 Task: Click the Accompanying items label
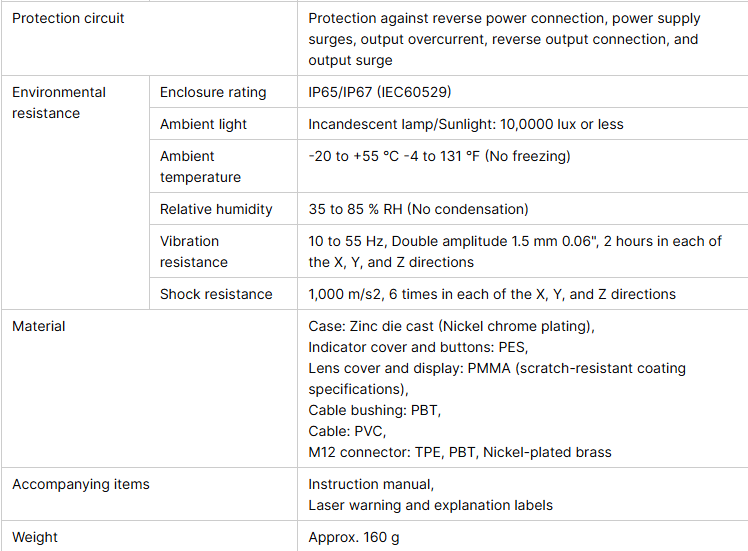click(81, 484)
